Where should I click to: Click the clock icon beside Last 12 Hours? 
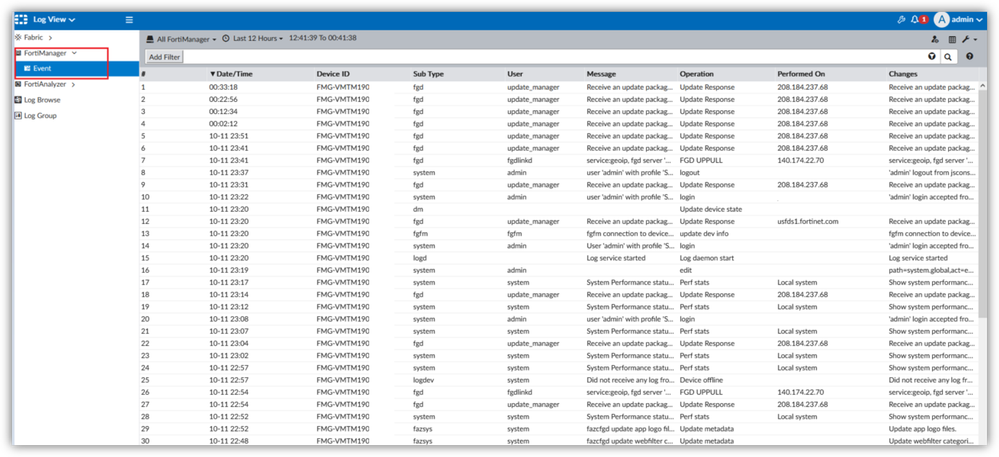[226, 39]
